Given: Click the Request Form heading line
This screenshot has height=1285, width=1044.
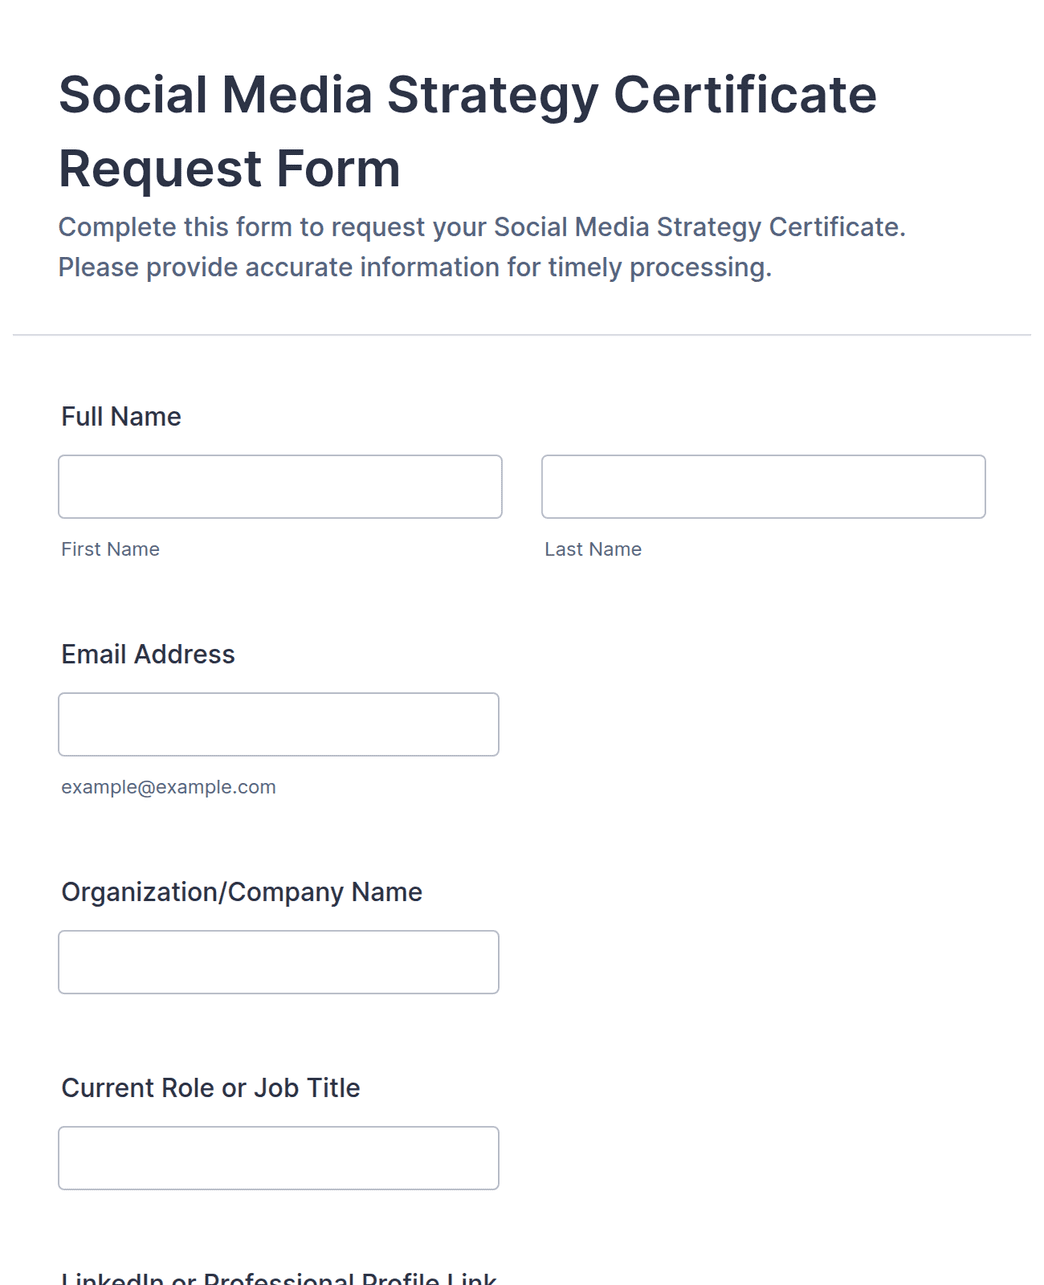Looking at the screenshot, I should (x=229, y=169).
